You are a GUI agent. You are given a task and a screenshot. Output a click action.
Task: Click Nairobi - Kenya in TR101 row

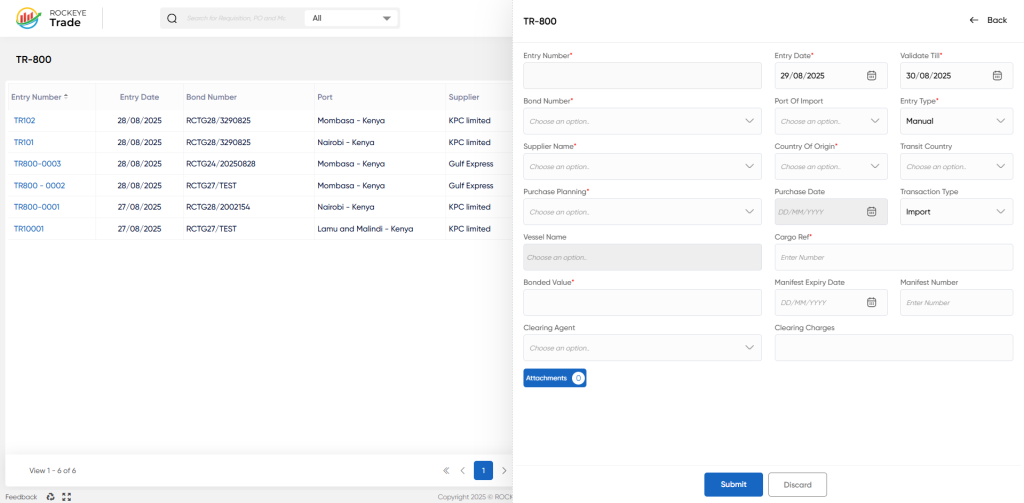pos(345,142)
